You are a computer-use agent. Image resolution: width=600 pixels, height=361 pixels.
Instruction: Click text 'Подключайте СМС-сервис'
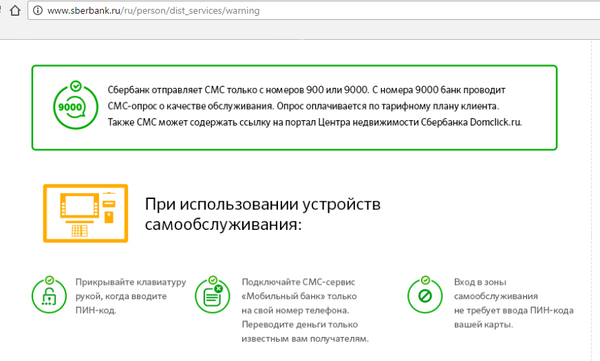pos(298,282)
